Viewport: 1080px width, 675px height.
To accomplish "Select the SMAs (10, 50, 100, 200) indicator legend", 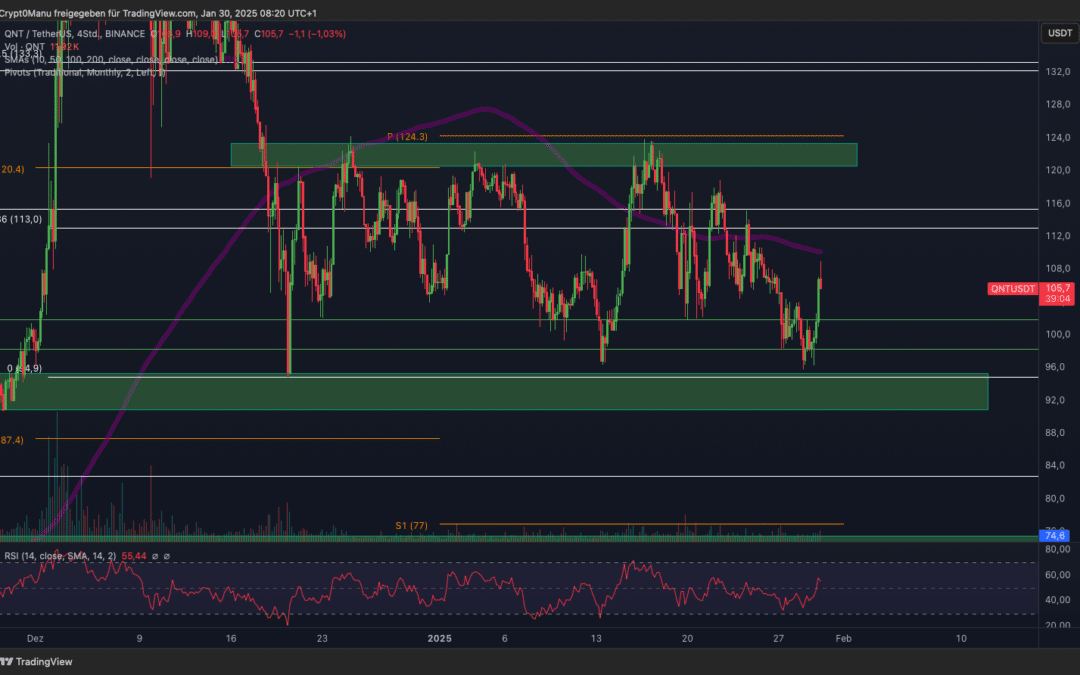I will (110, 60).
